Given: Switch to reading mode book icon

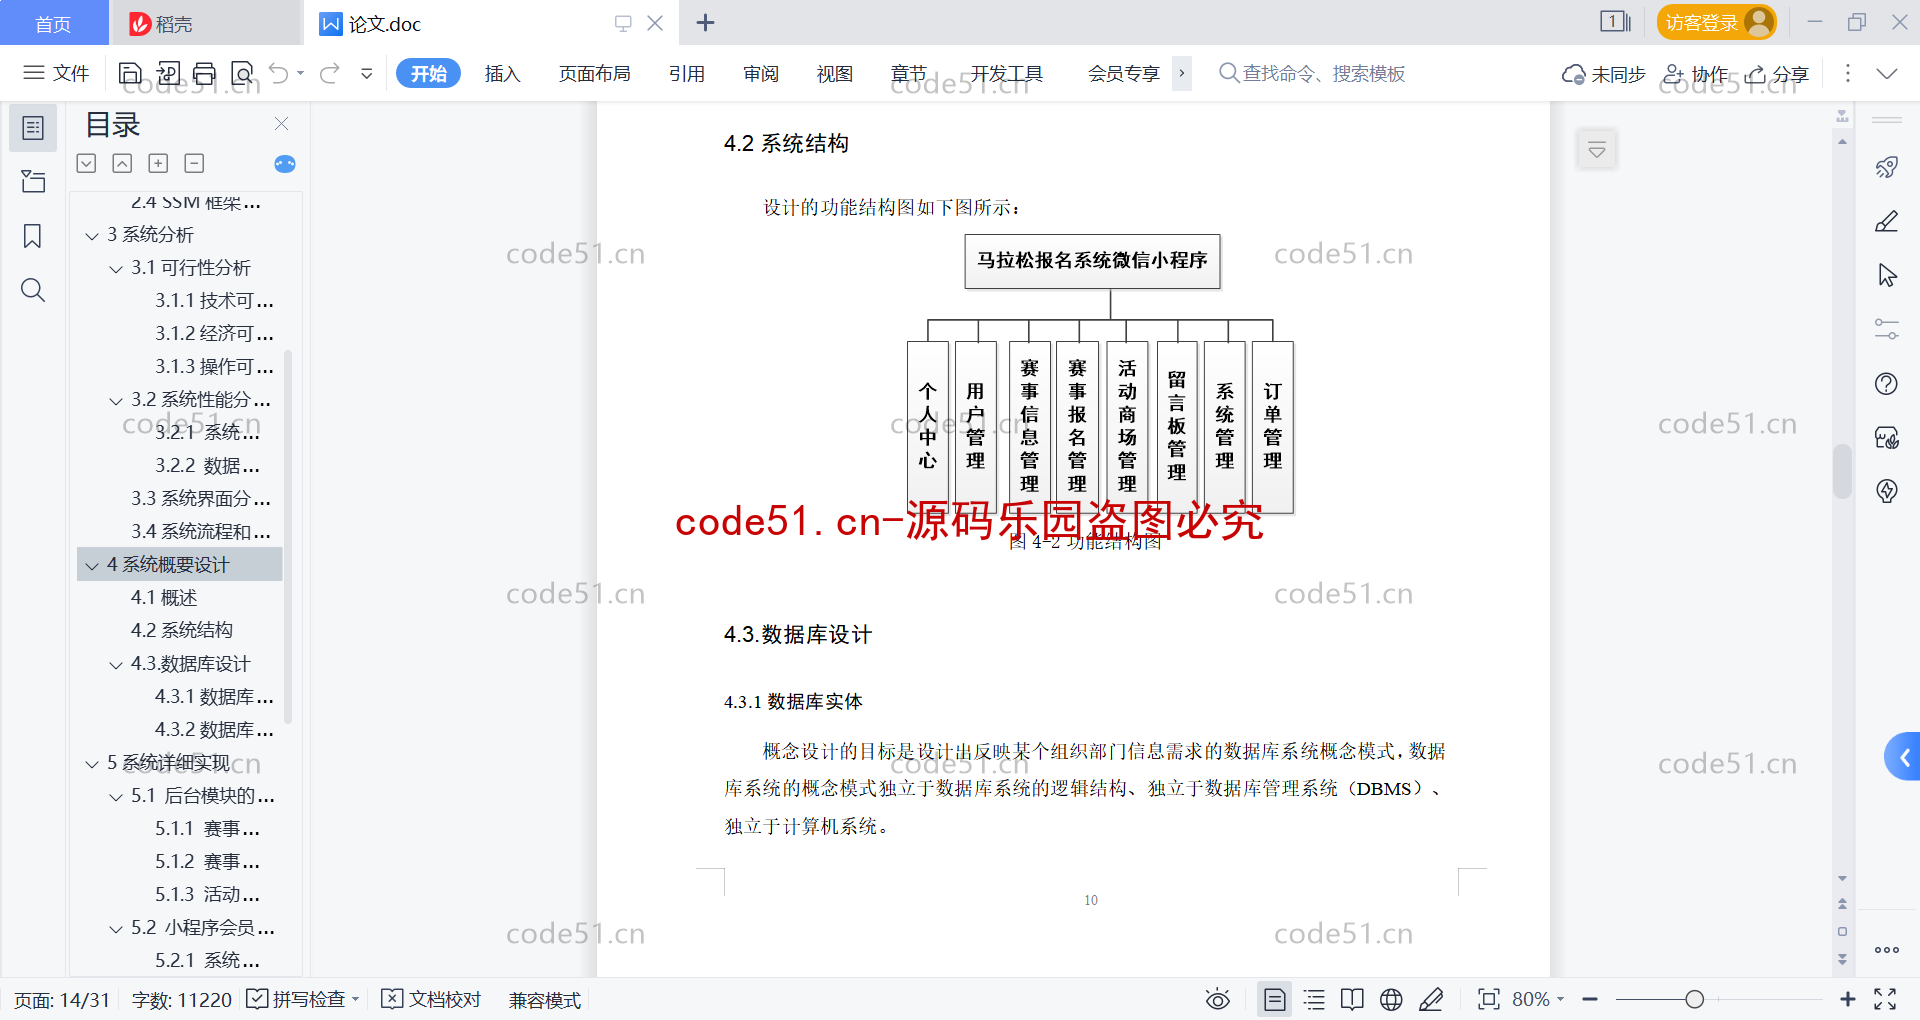Looking at the screenshot, I should pyautogui.click(x=1352, y=999).
